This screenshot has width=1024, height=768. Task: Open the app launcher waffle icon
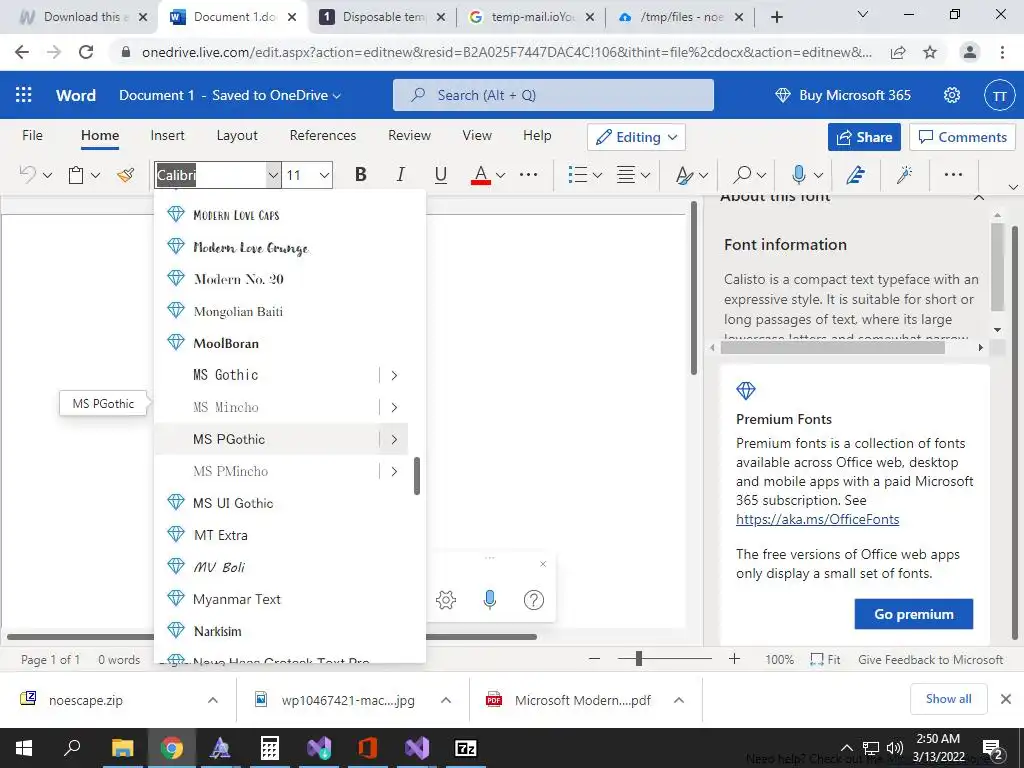(24, 95)
